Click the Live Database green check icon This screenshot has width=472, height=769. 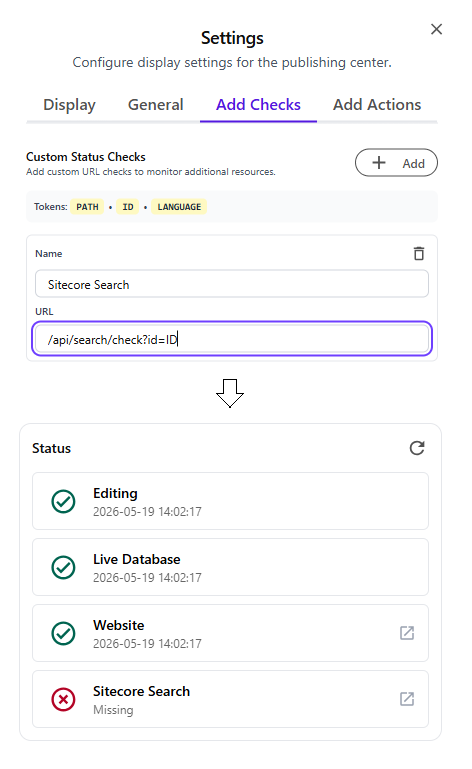click(x=63, y=567)
